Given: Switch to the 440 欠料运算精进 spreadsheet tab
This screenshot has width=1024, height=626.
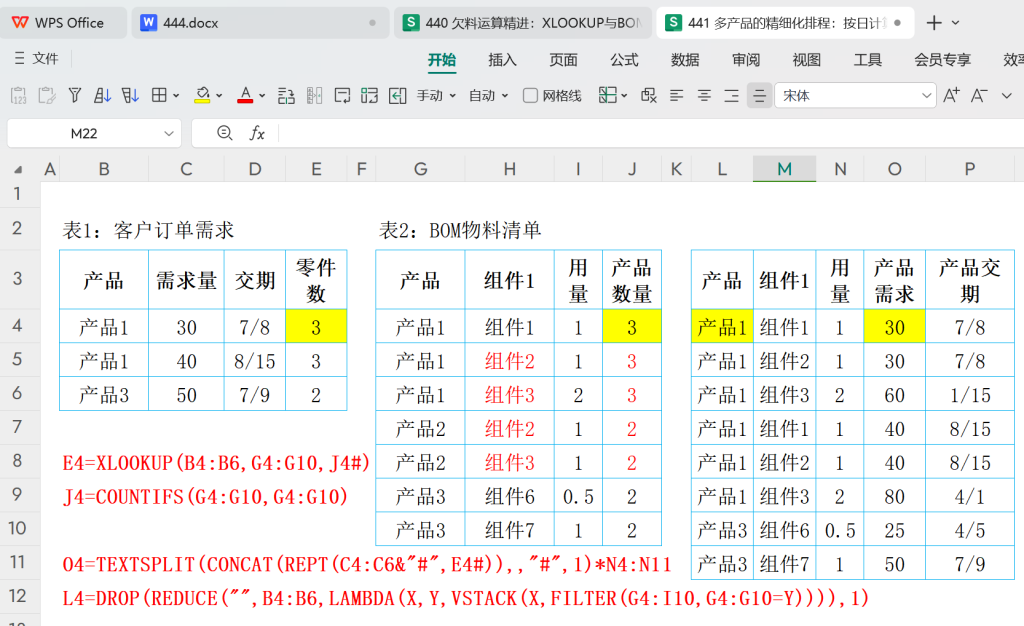Looking at the screenshot, I should [522, 23].
